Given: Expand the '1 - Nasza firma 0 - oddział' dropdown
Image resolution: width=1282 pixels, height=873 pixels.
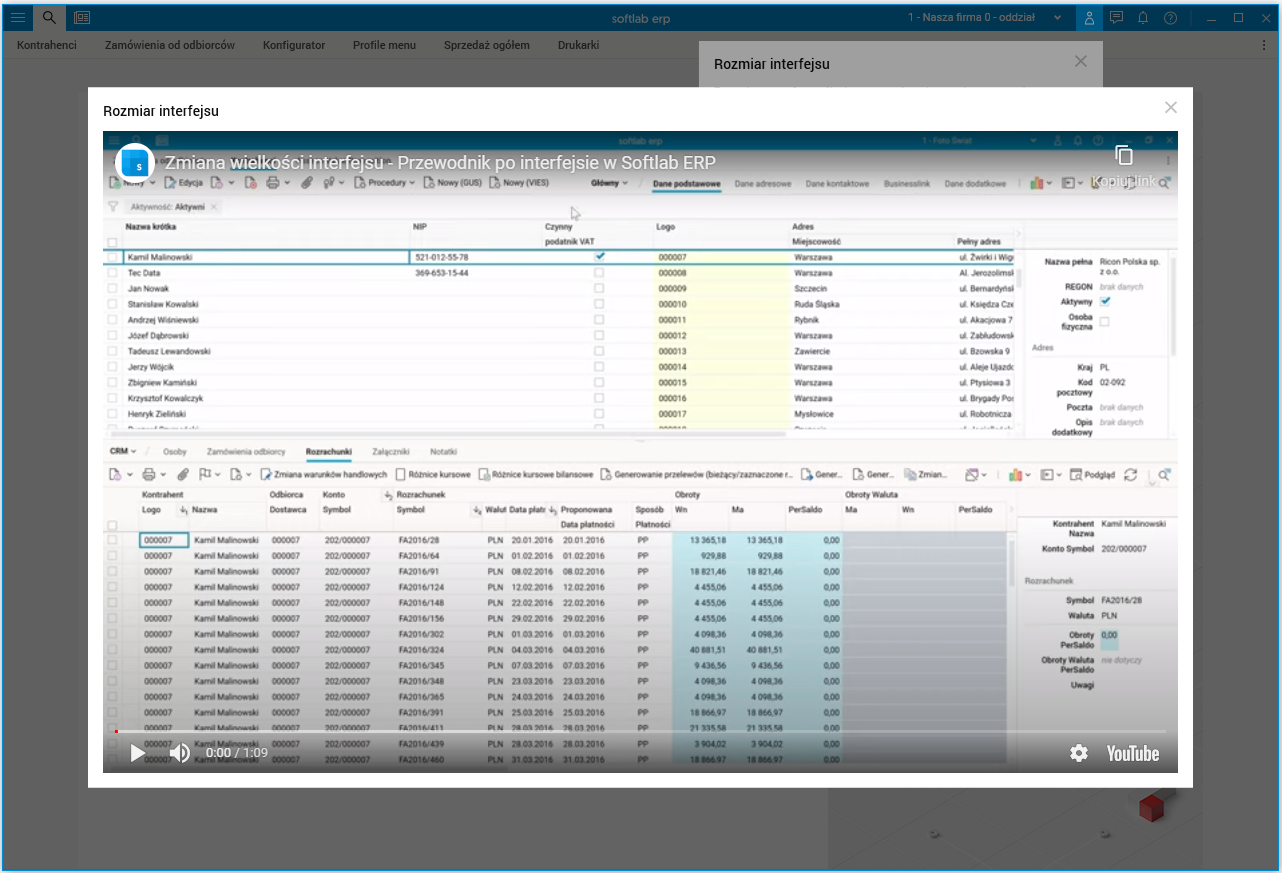Looking at the screenshot, I should pyautogui.click(x=987, y=18).
